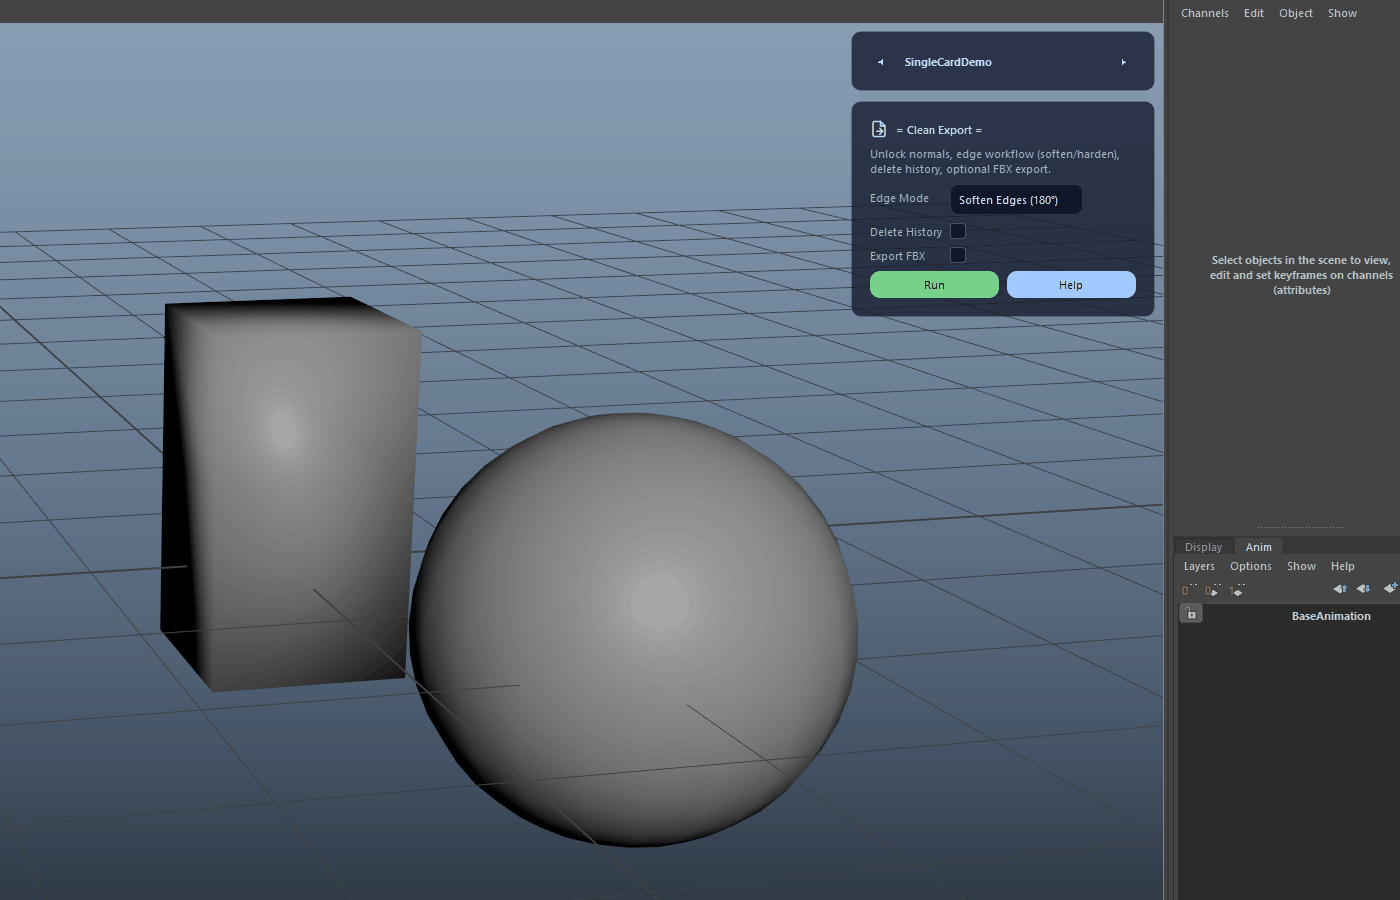Image resolution: width=1400 pixels, height=900 pixels.
Task: Click the full weight and key layer icon
Action: tap(1236, 590)
